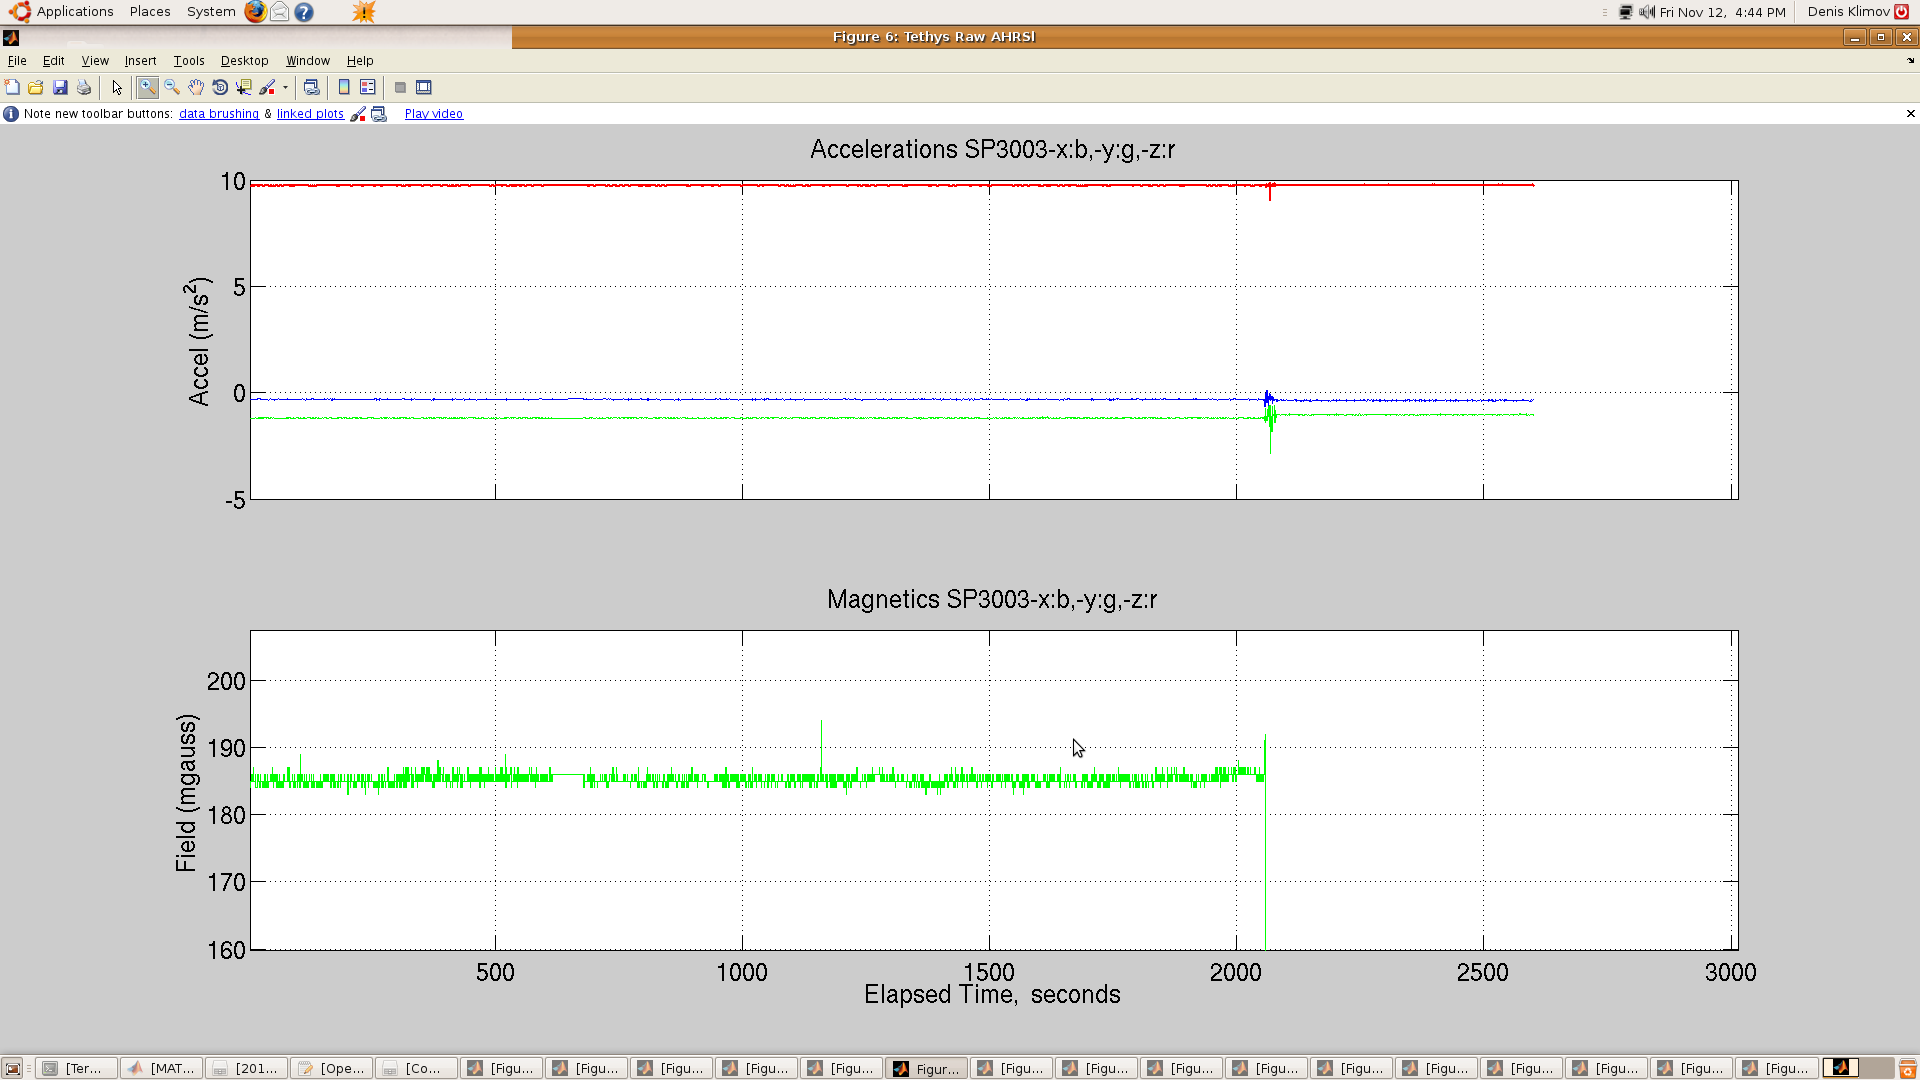Image resolution: width=1920 pixels, height=1080 pixels.
Task: Insert a colorbar from the toolbar
Action: (344, 88)
